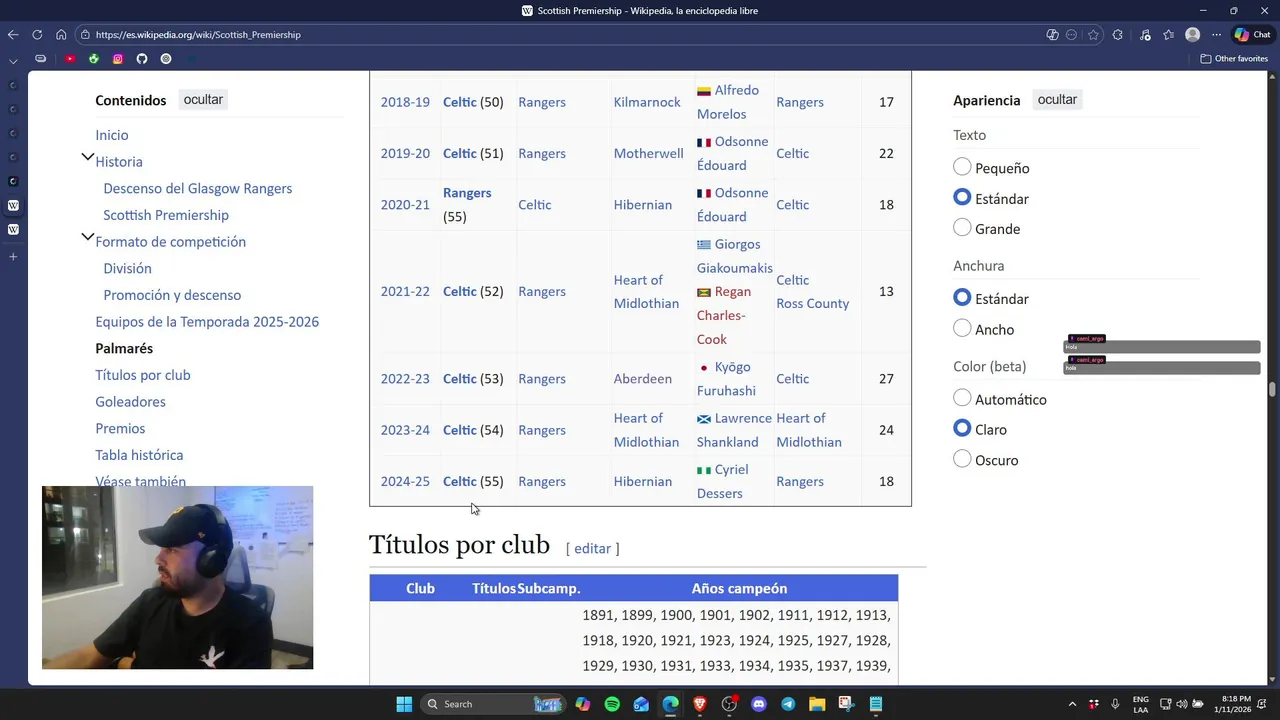
Task: Open the browser home page icon
Action: coord(61,35)
